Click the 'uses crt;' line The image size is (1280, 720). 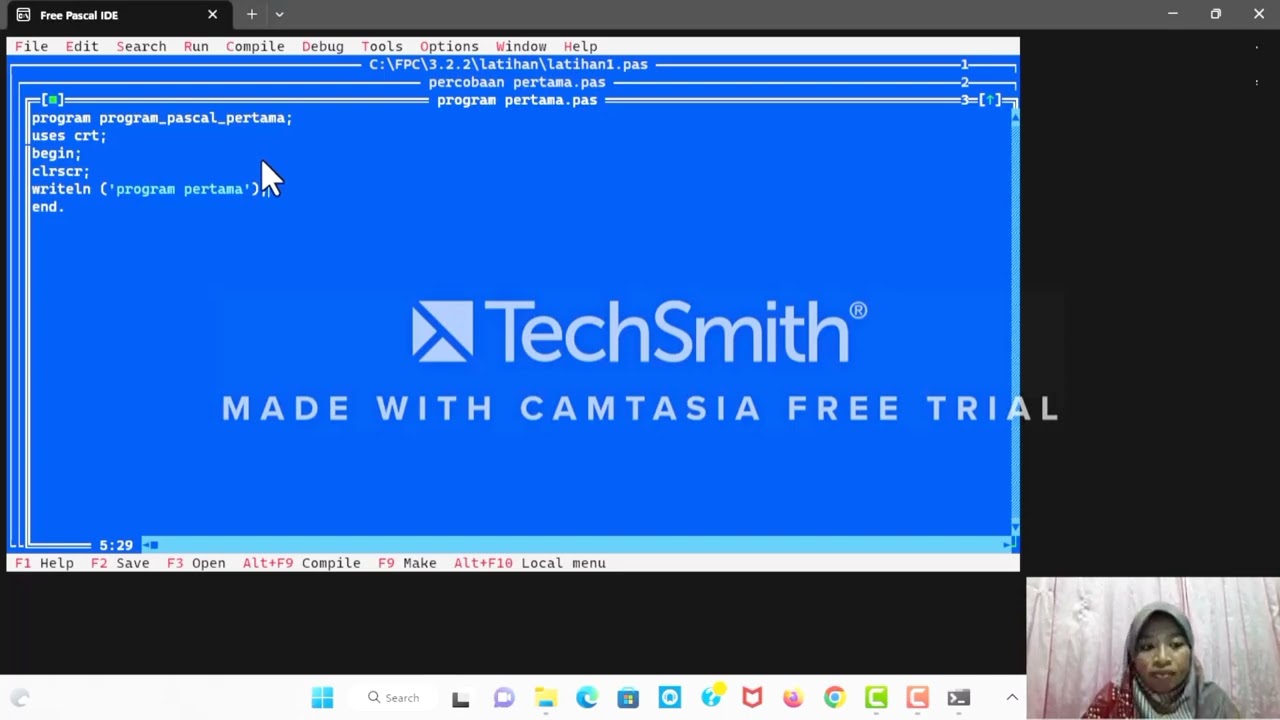tap(69, 136)
